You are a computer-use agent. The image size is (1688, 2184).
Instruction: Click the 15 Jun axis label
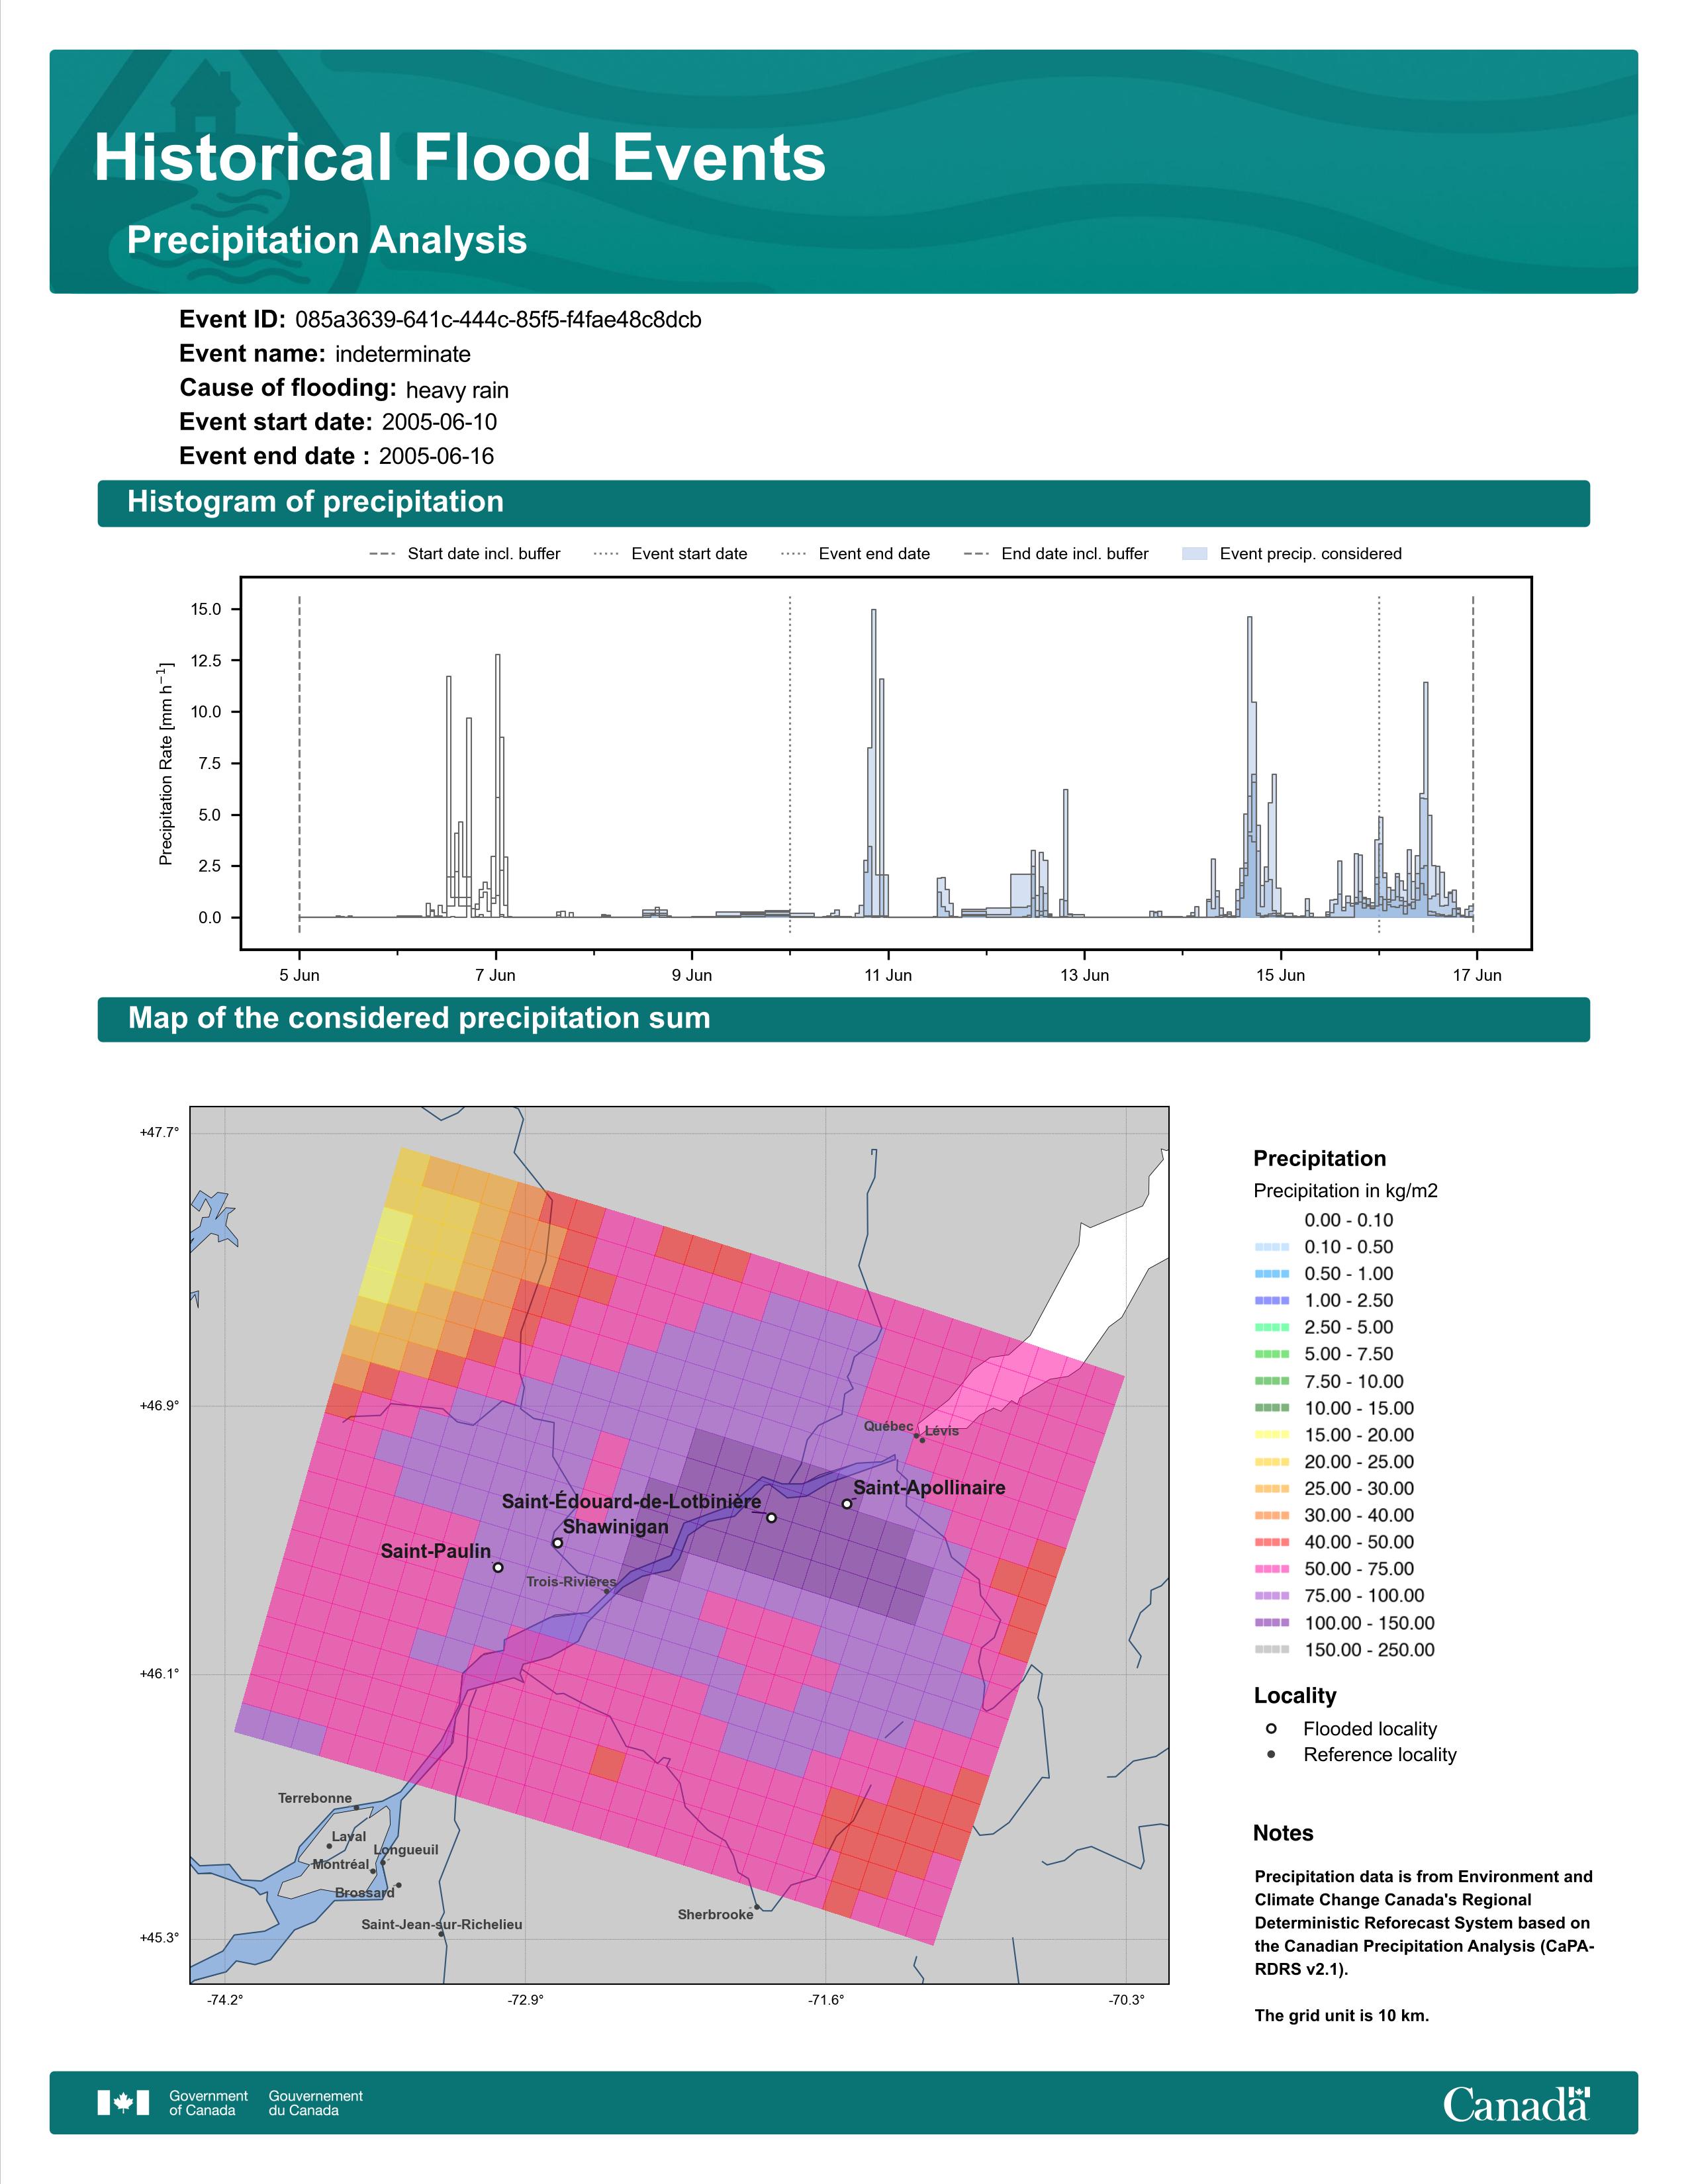tap(1281, 975)
